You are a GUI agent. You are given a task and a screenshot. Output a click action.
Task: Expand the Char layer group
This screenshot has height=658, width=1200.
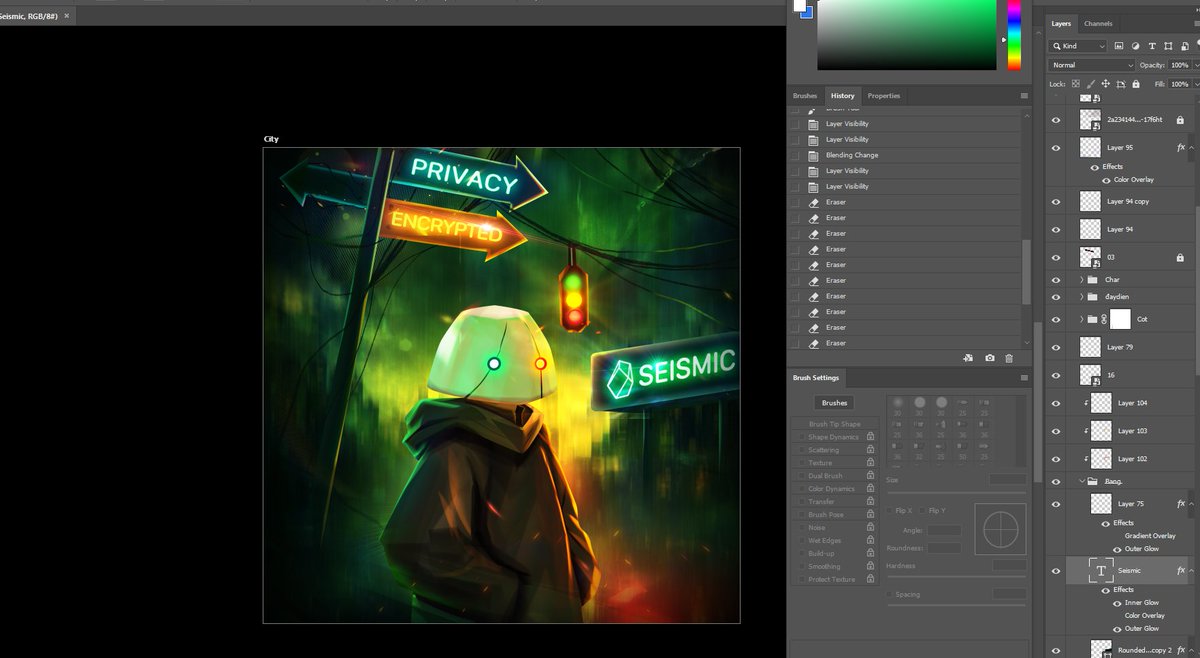1082,280
